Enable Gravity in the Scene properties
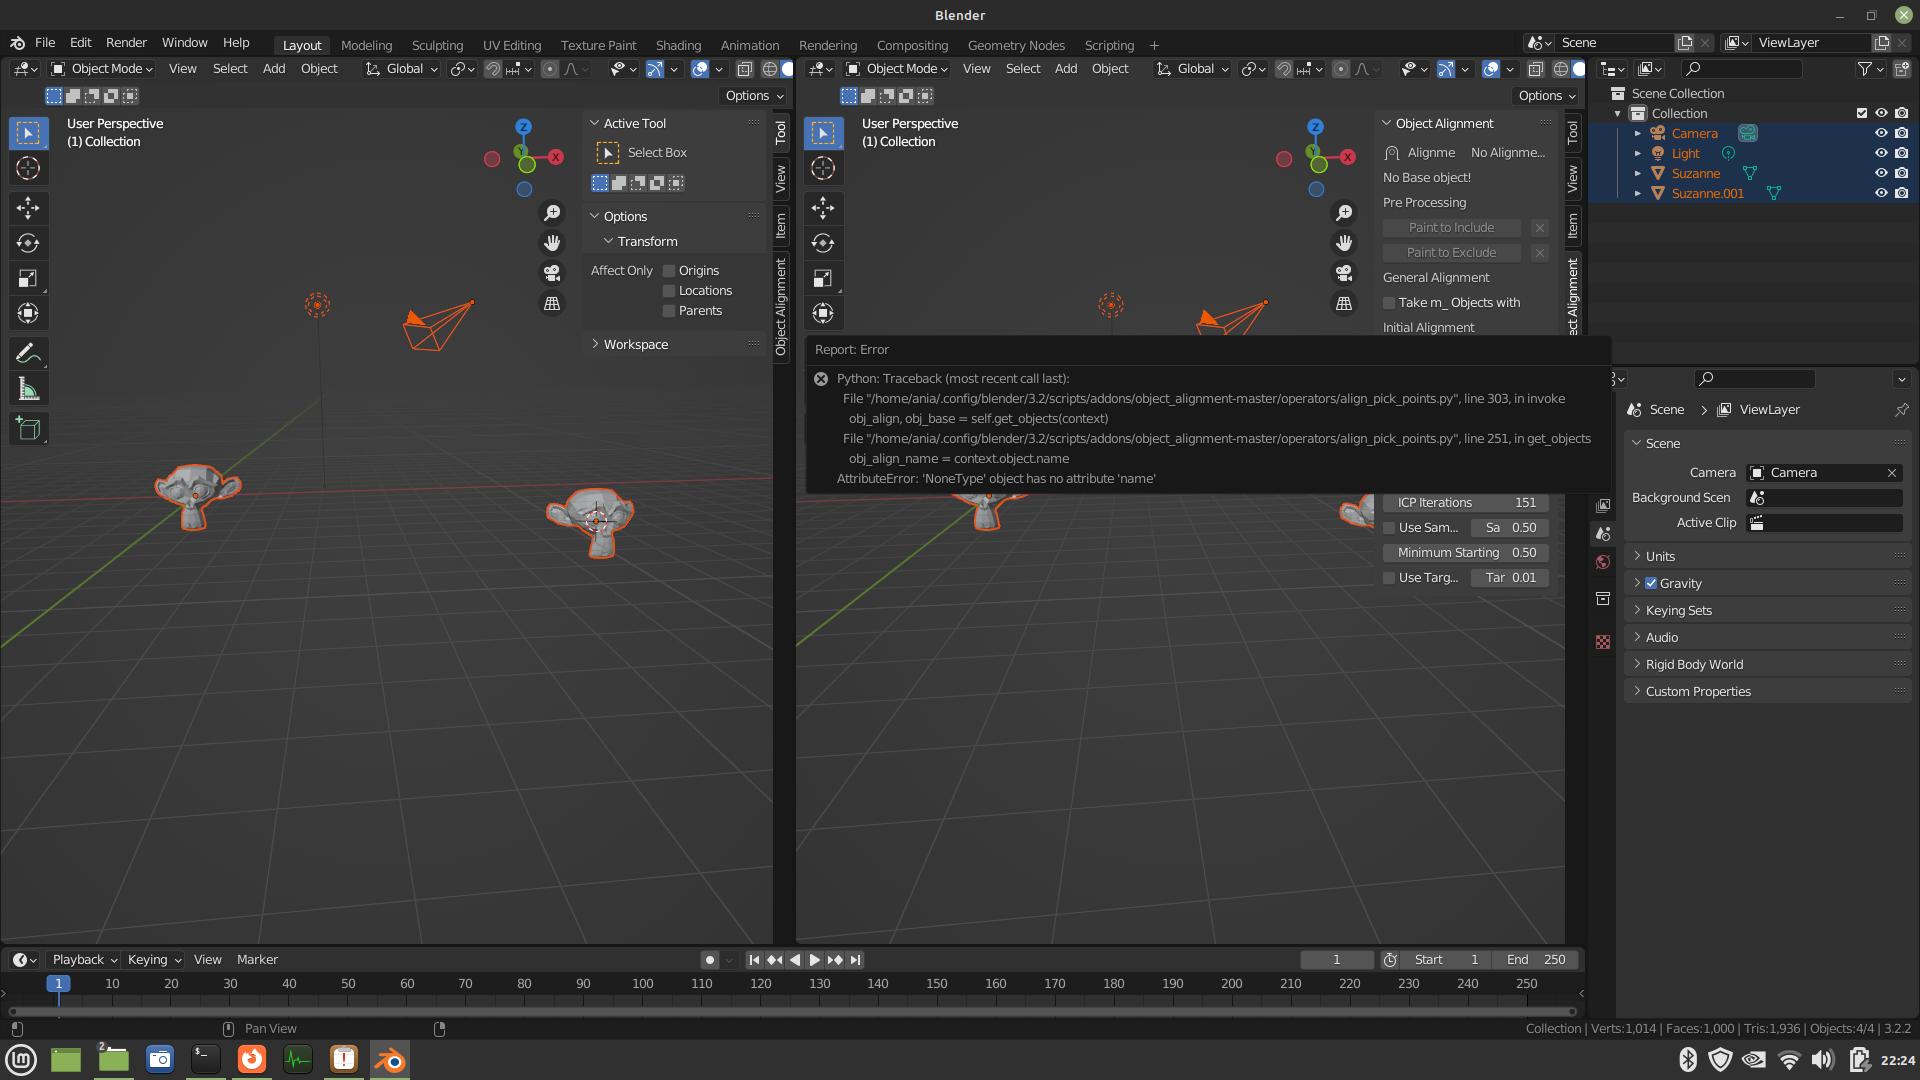Image resolution: width=1920 pixels, height=1080 pixels. 1651,583
